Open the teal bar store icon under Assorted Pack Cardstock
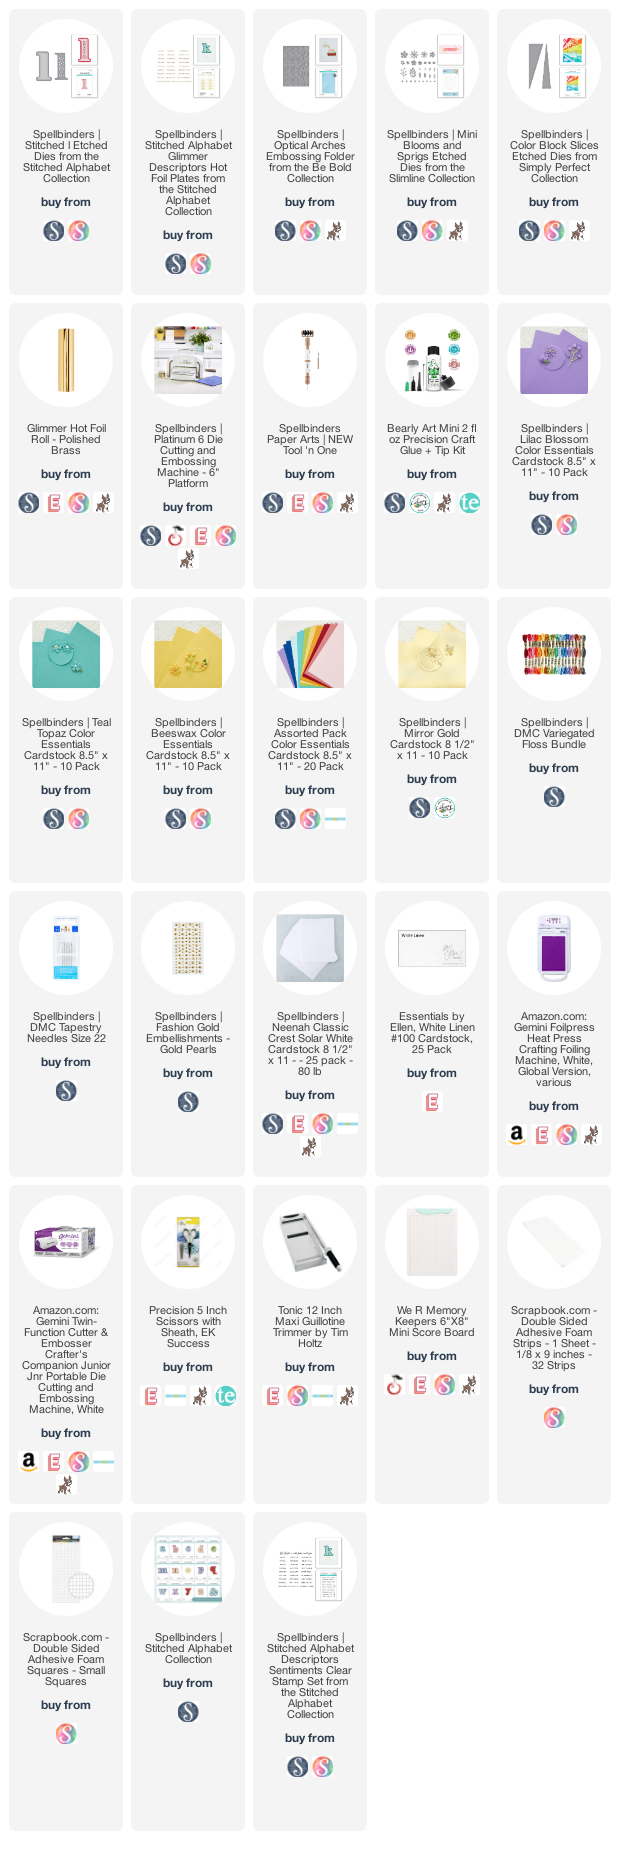 [335, 819]
